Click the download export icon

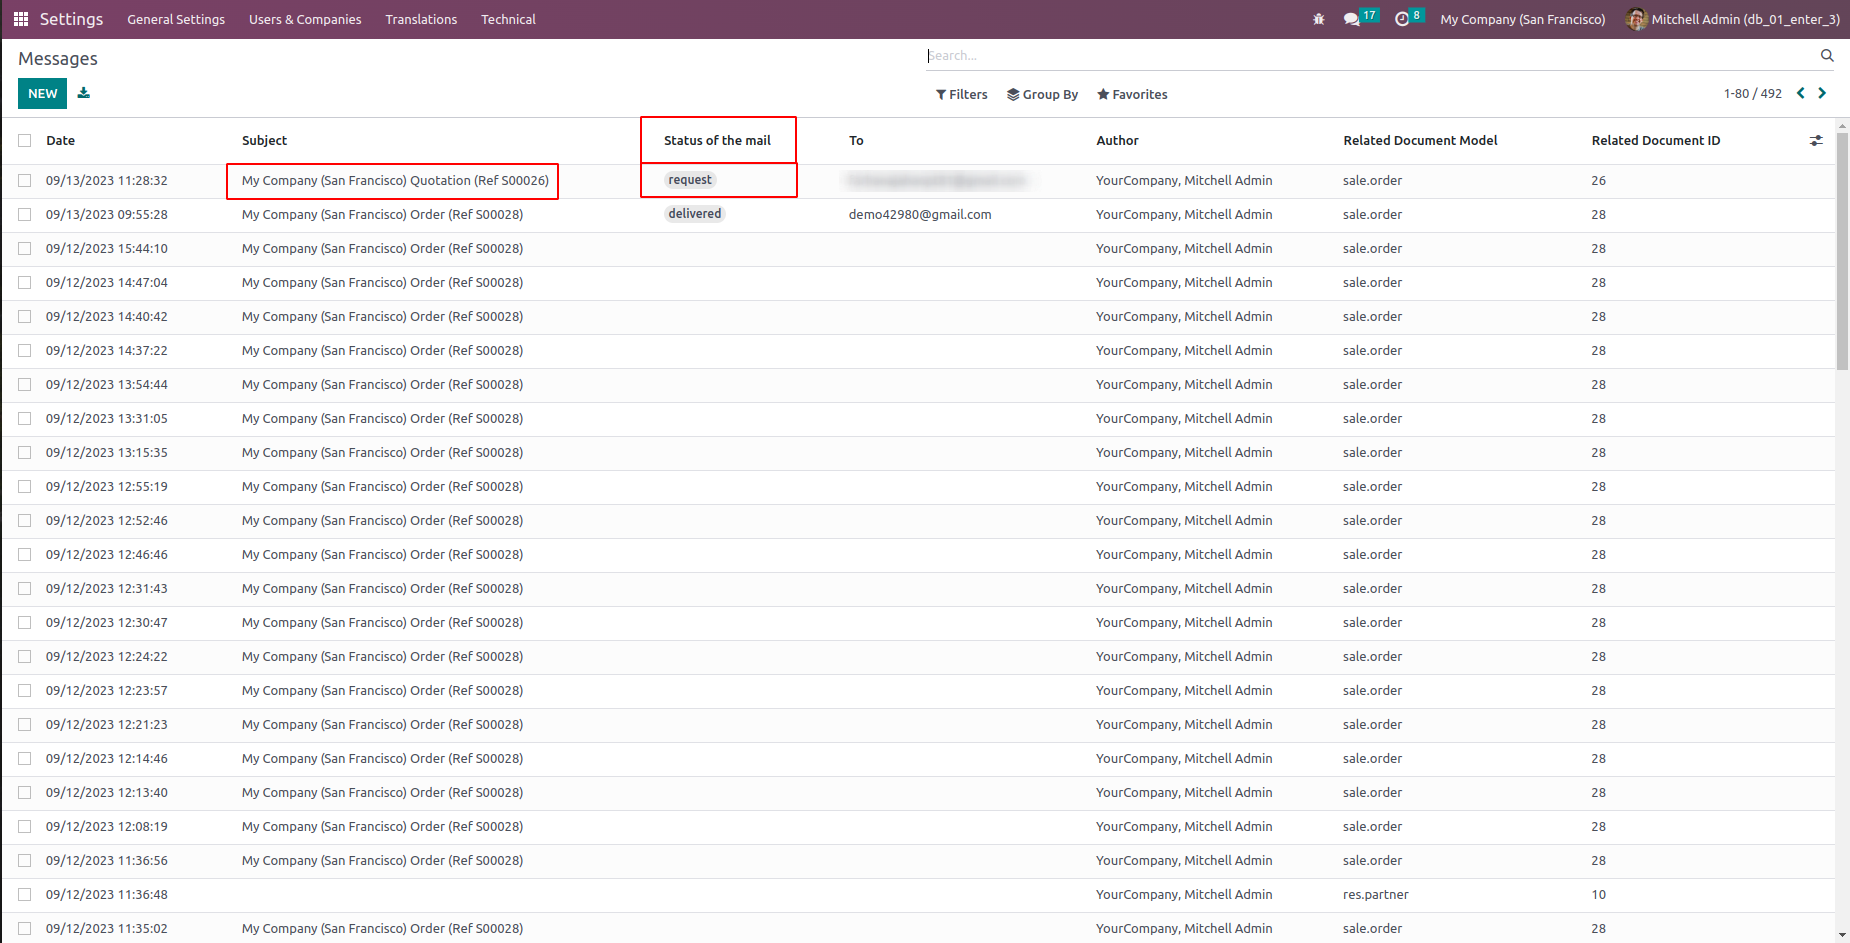[x=84, y=93]
